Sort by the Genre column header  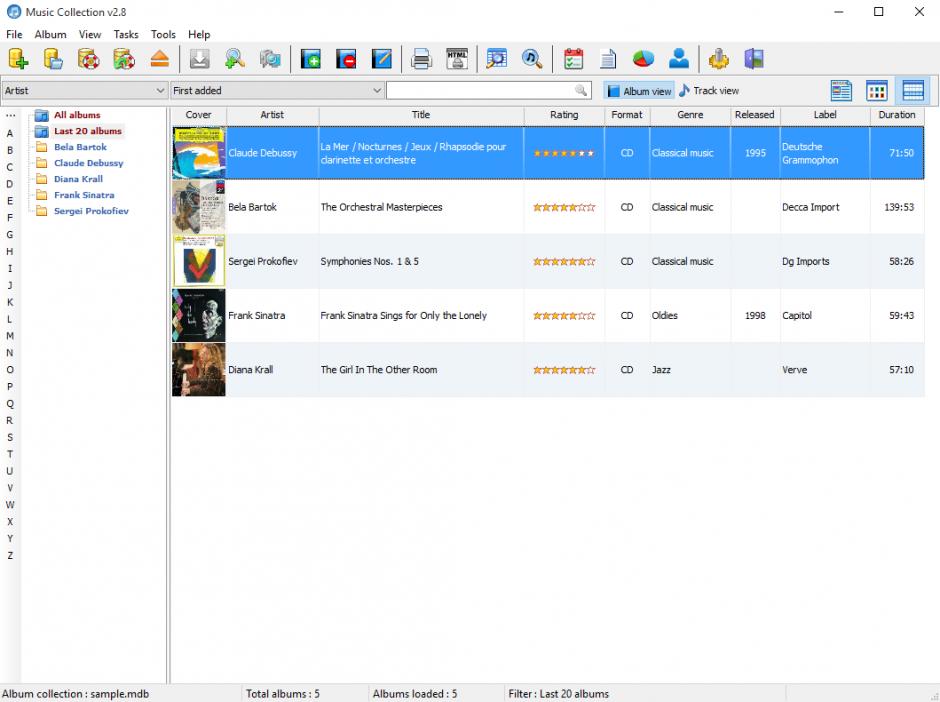[690, 115]
